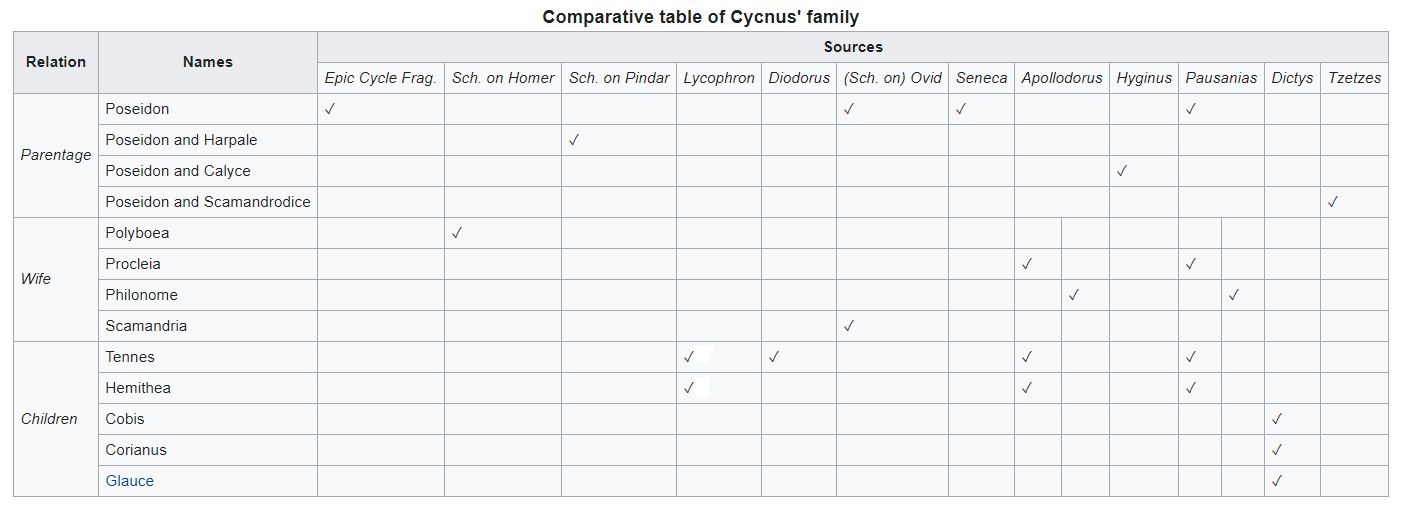Click Polyboea's checkmark under Sch. on Homer
Screen dimensions: 1419x514
click(457, 233)
